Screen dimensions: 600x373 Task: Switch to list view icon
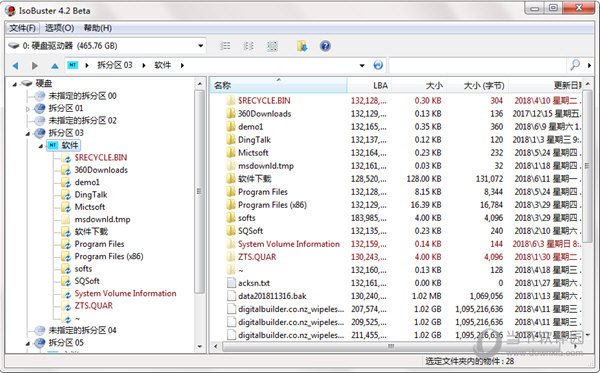pos(225,46)
